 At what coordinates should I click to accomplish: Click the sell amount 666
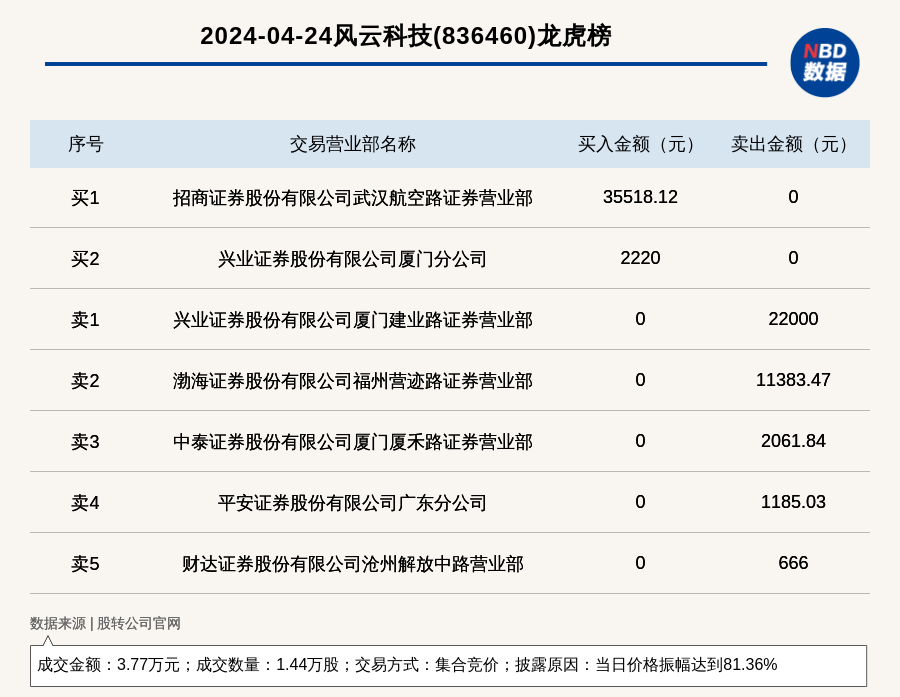coord(793,563)
